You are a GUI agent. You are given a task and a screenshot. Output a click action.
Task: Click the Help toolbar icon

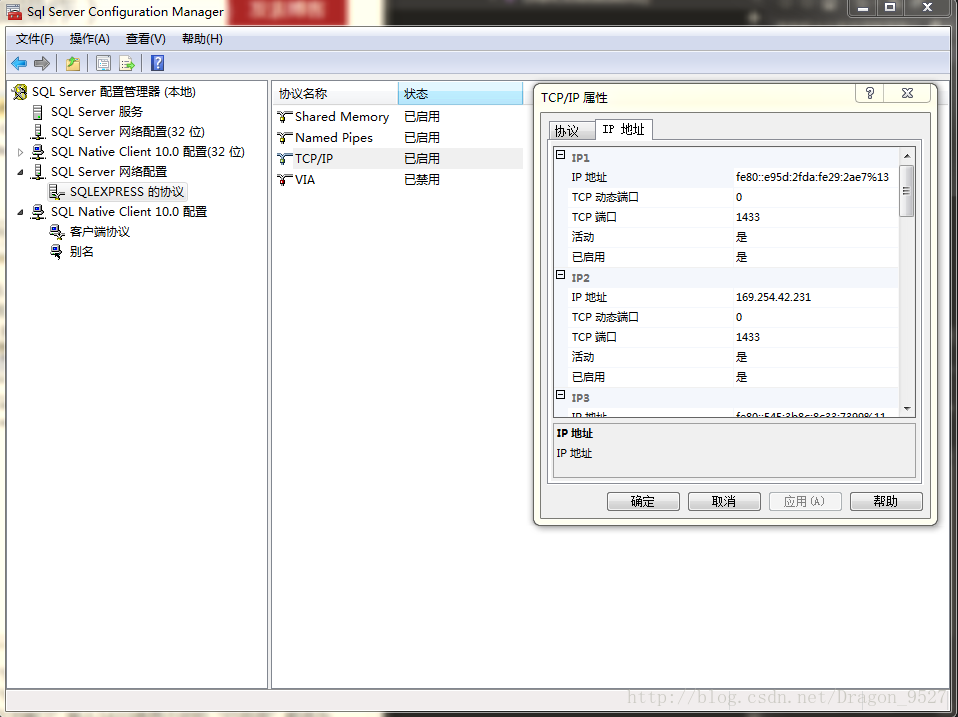[x=158, y=63]
